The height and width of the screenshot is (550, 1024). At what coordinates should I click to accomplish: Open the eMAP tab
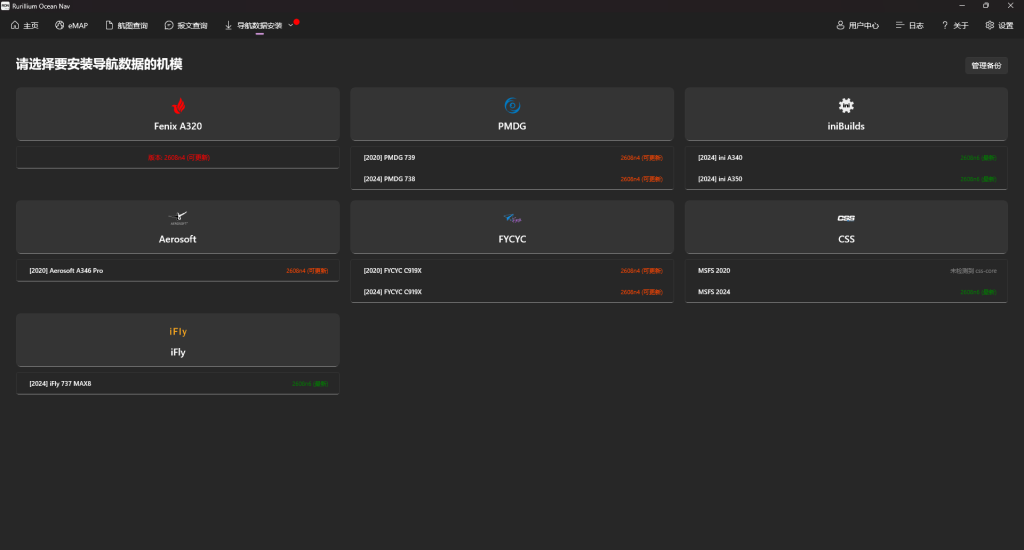[71, 25]
